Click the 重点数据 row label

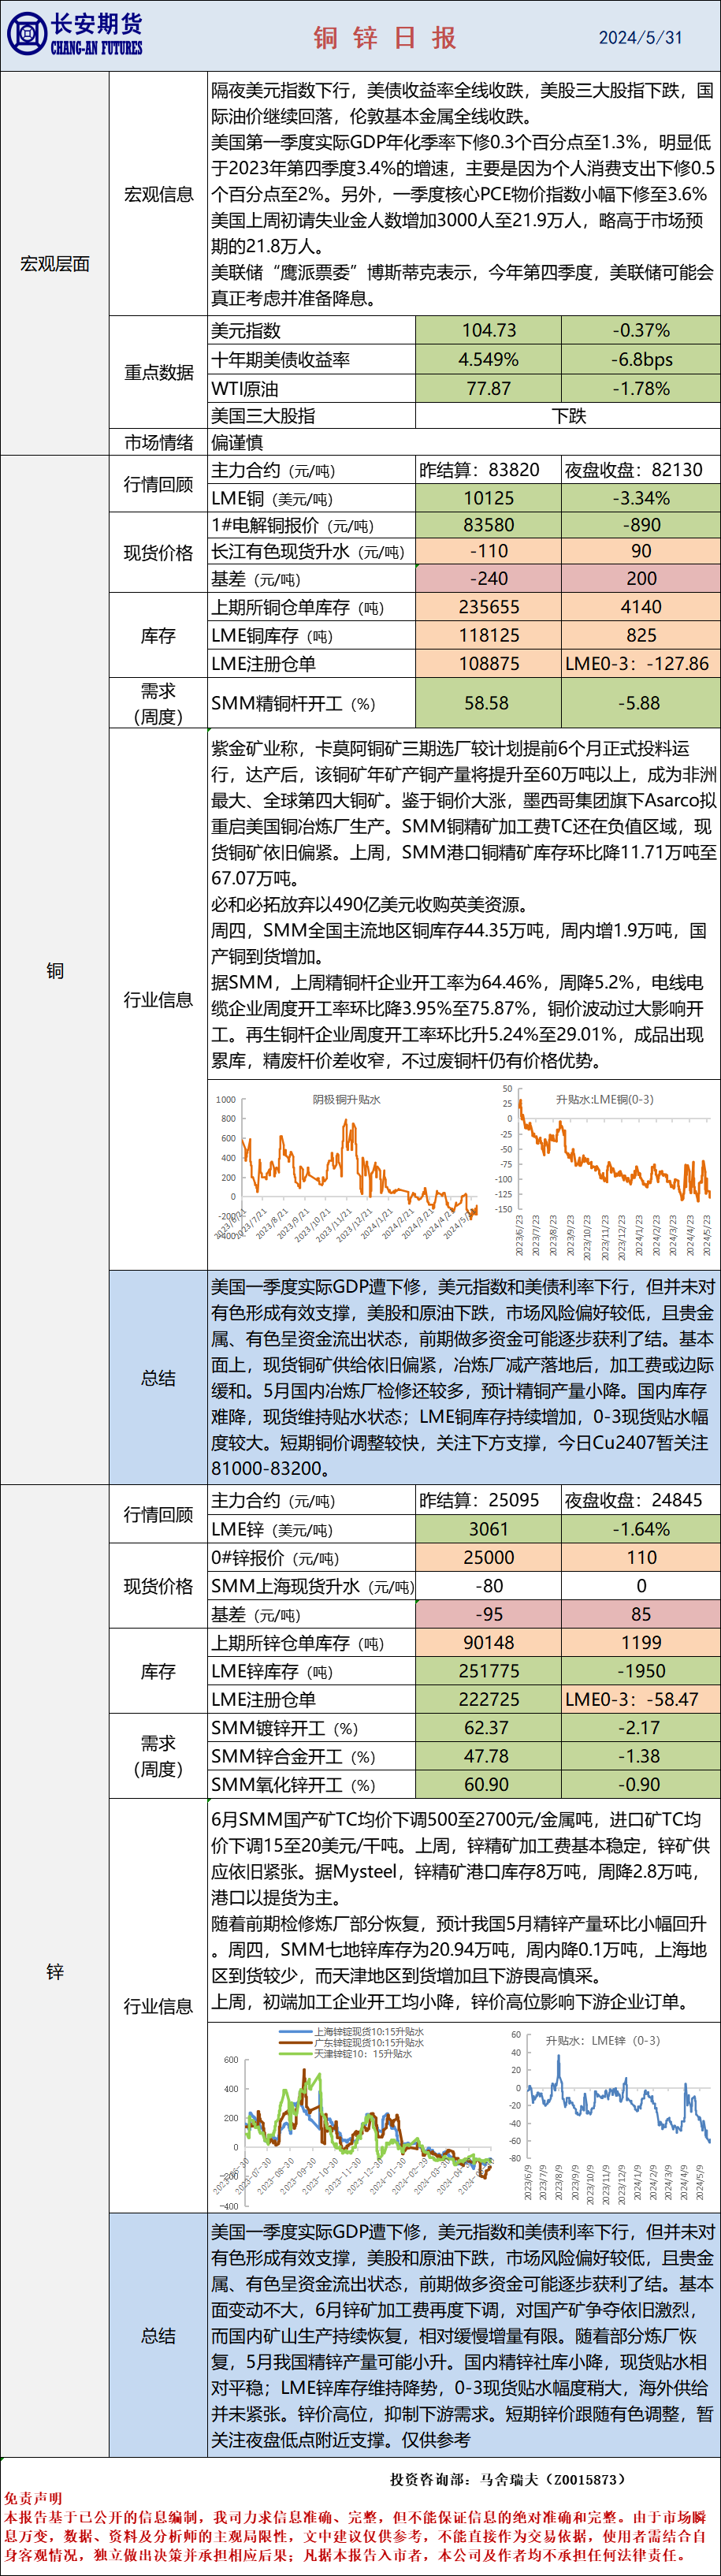point(158,372)
